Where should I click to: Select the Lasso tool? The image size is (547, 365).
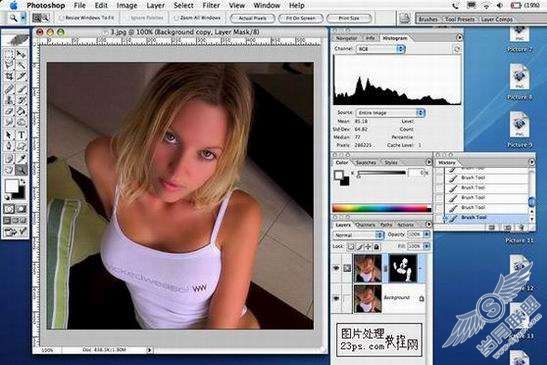(9, 65)
